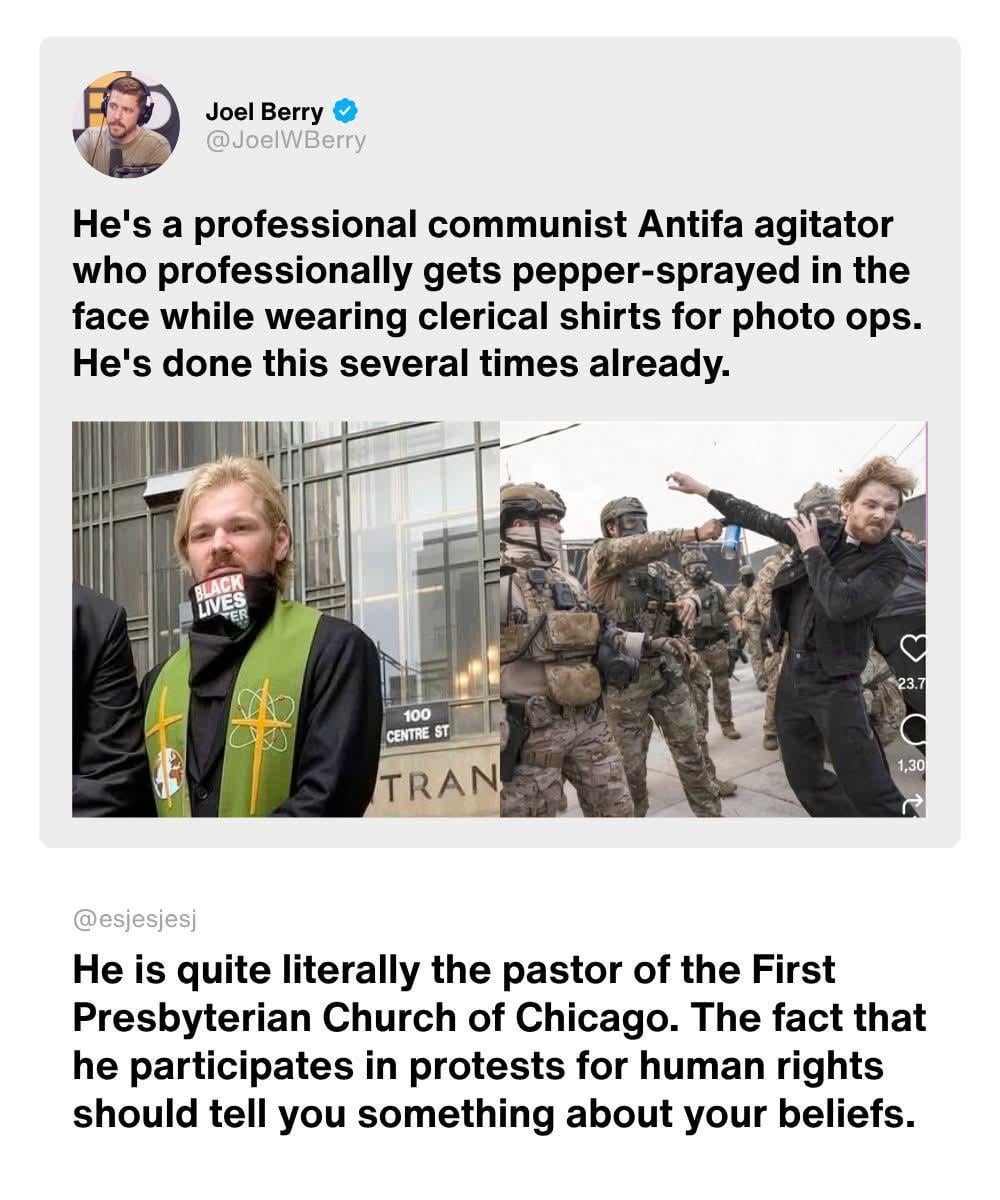Open Joel Berry's profile avatar
1000x1200 pixels.
coord(126,124)
